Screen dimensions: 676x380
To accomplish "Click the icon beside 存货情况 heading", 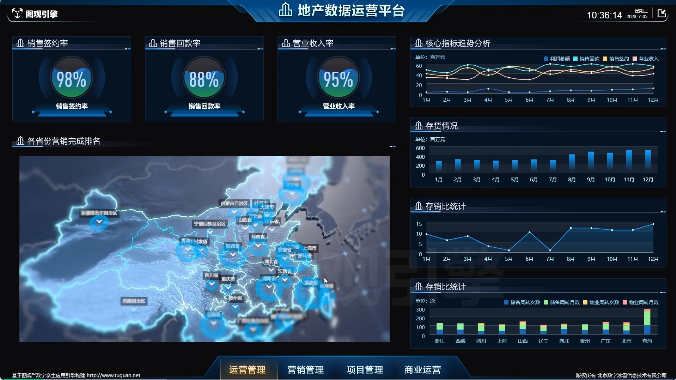I will (418, 126).
